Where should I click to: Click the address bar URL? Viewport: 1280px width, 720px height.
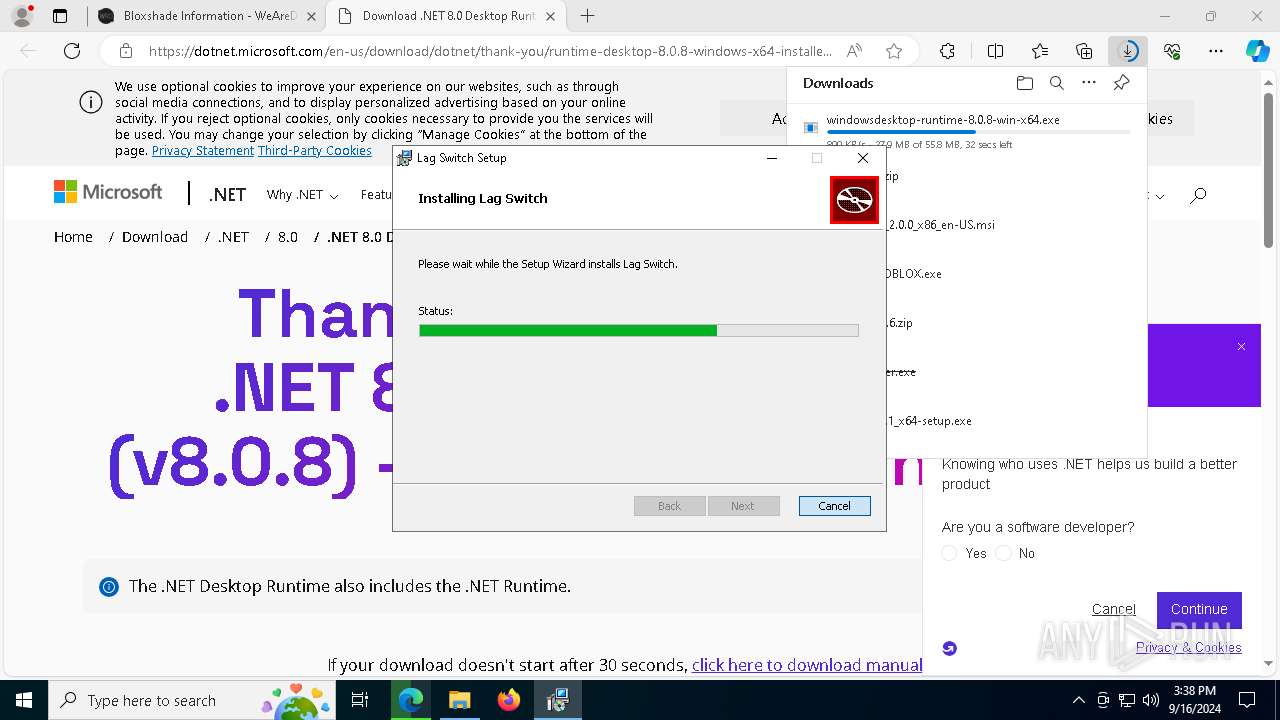click(x=490, y=51)
